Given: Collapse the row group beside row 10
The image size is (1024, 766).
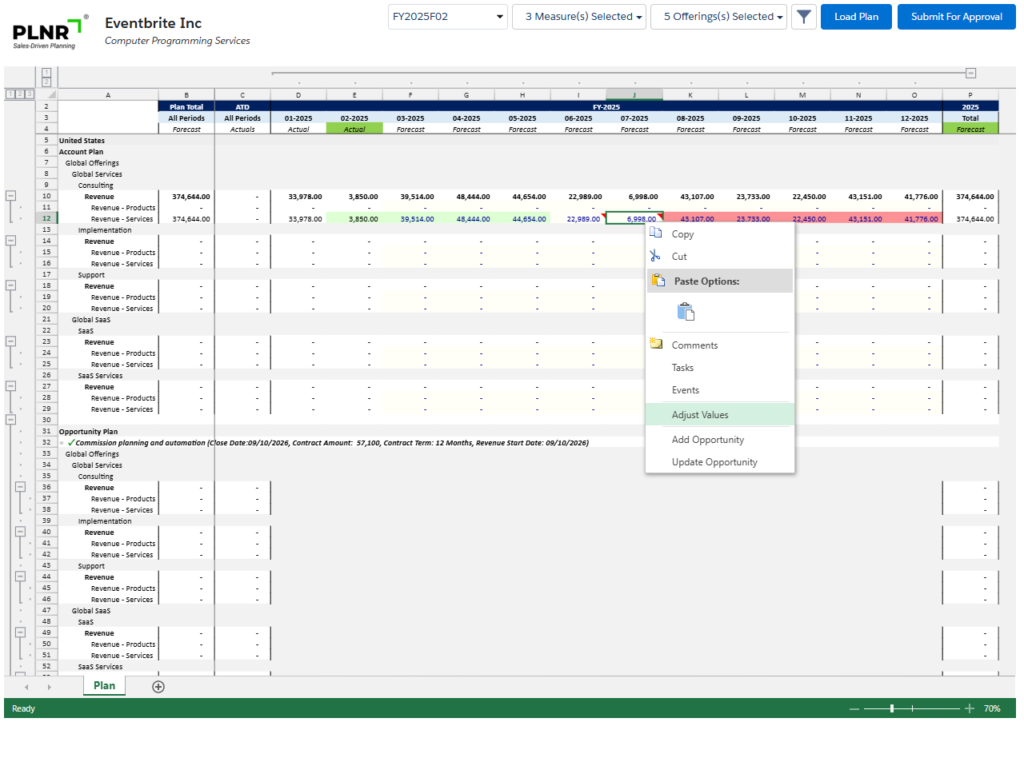Looking at the screenshot, I should point(11,196).
